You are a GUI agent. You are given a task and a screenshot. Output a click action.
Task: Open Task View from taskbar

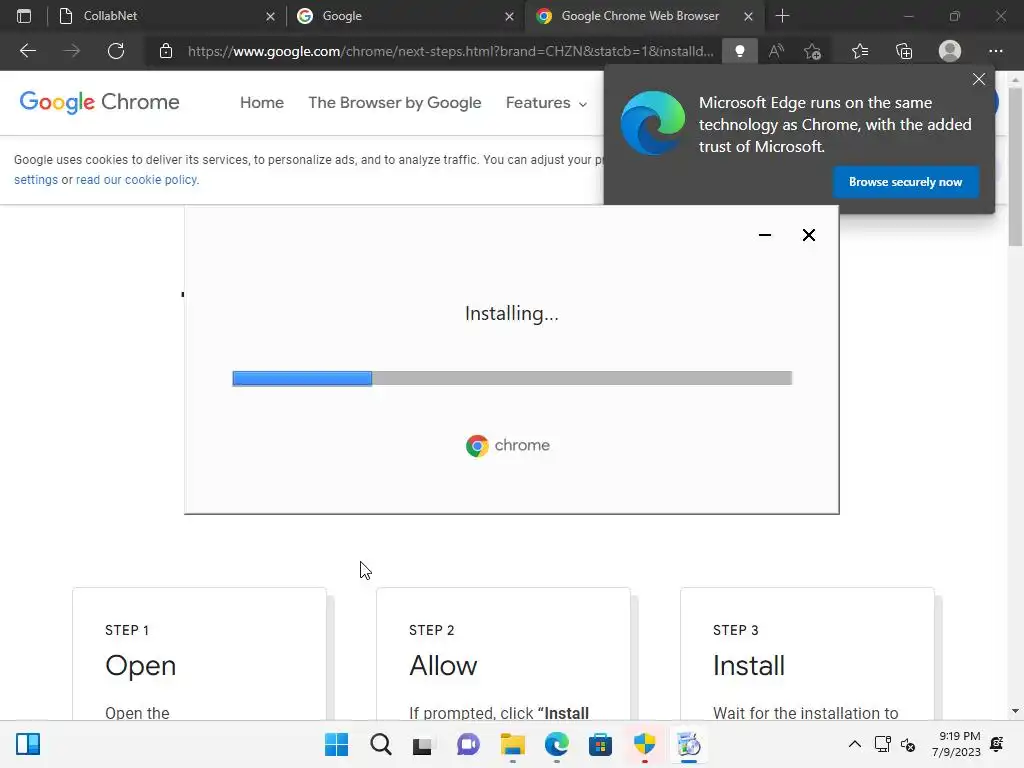423,744
